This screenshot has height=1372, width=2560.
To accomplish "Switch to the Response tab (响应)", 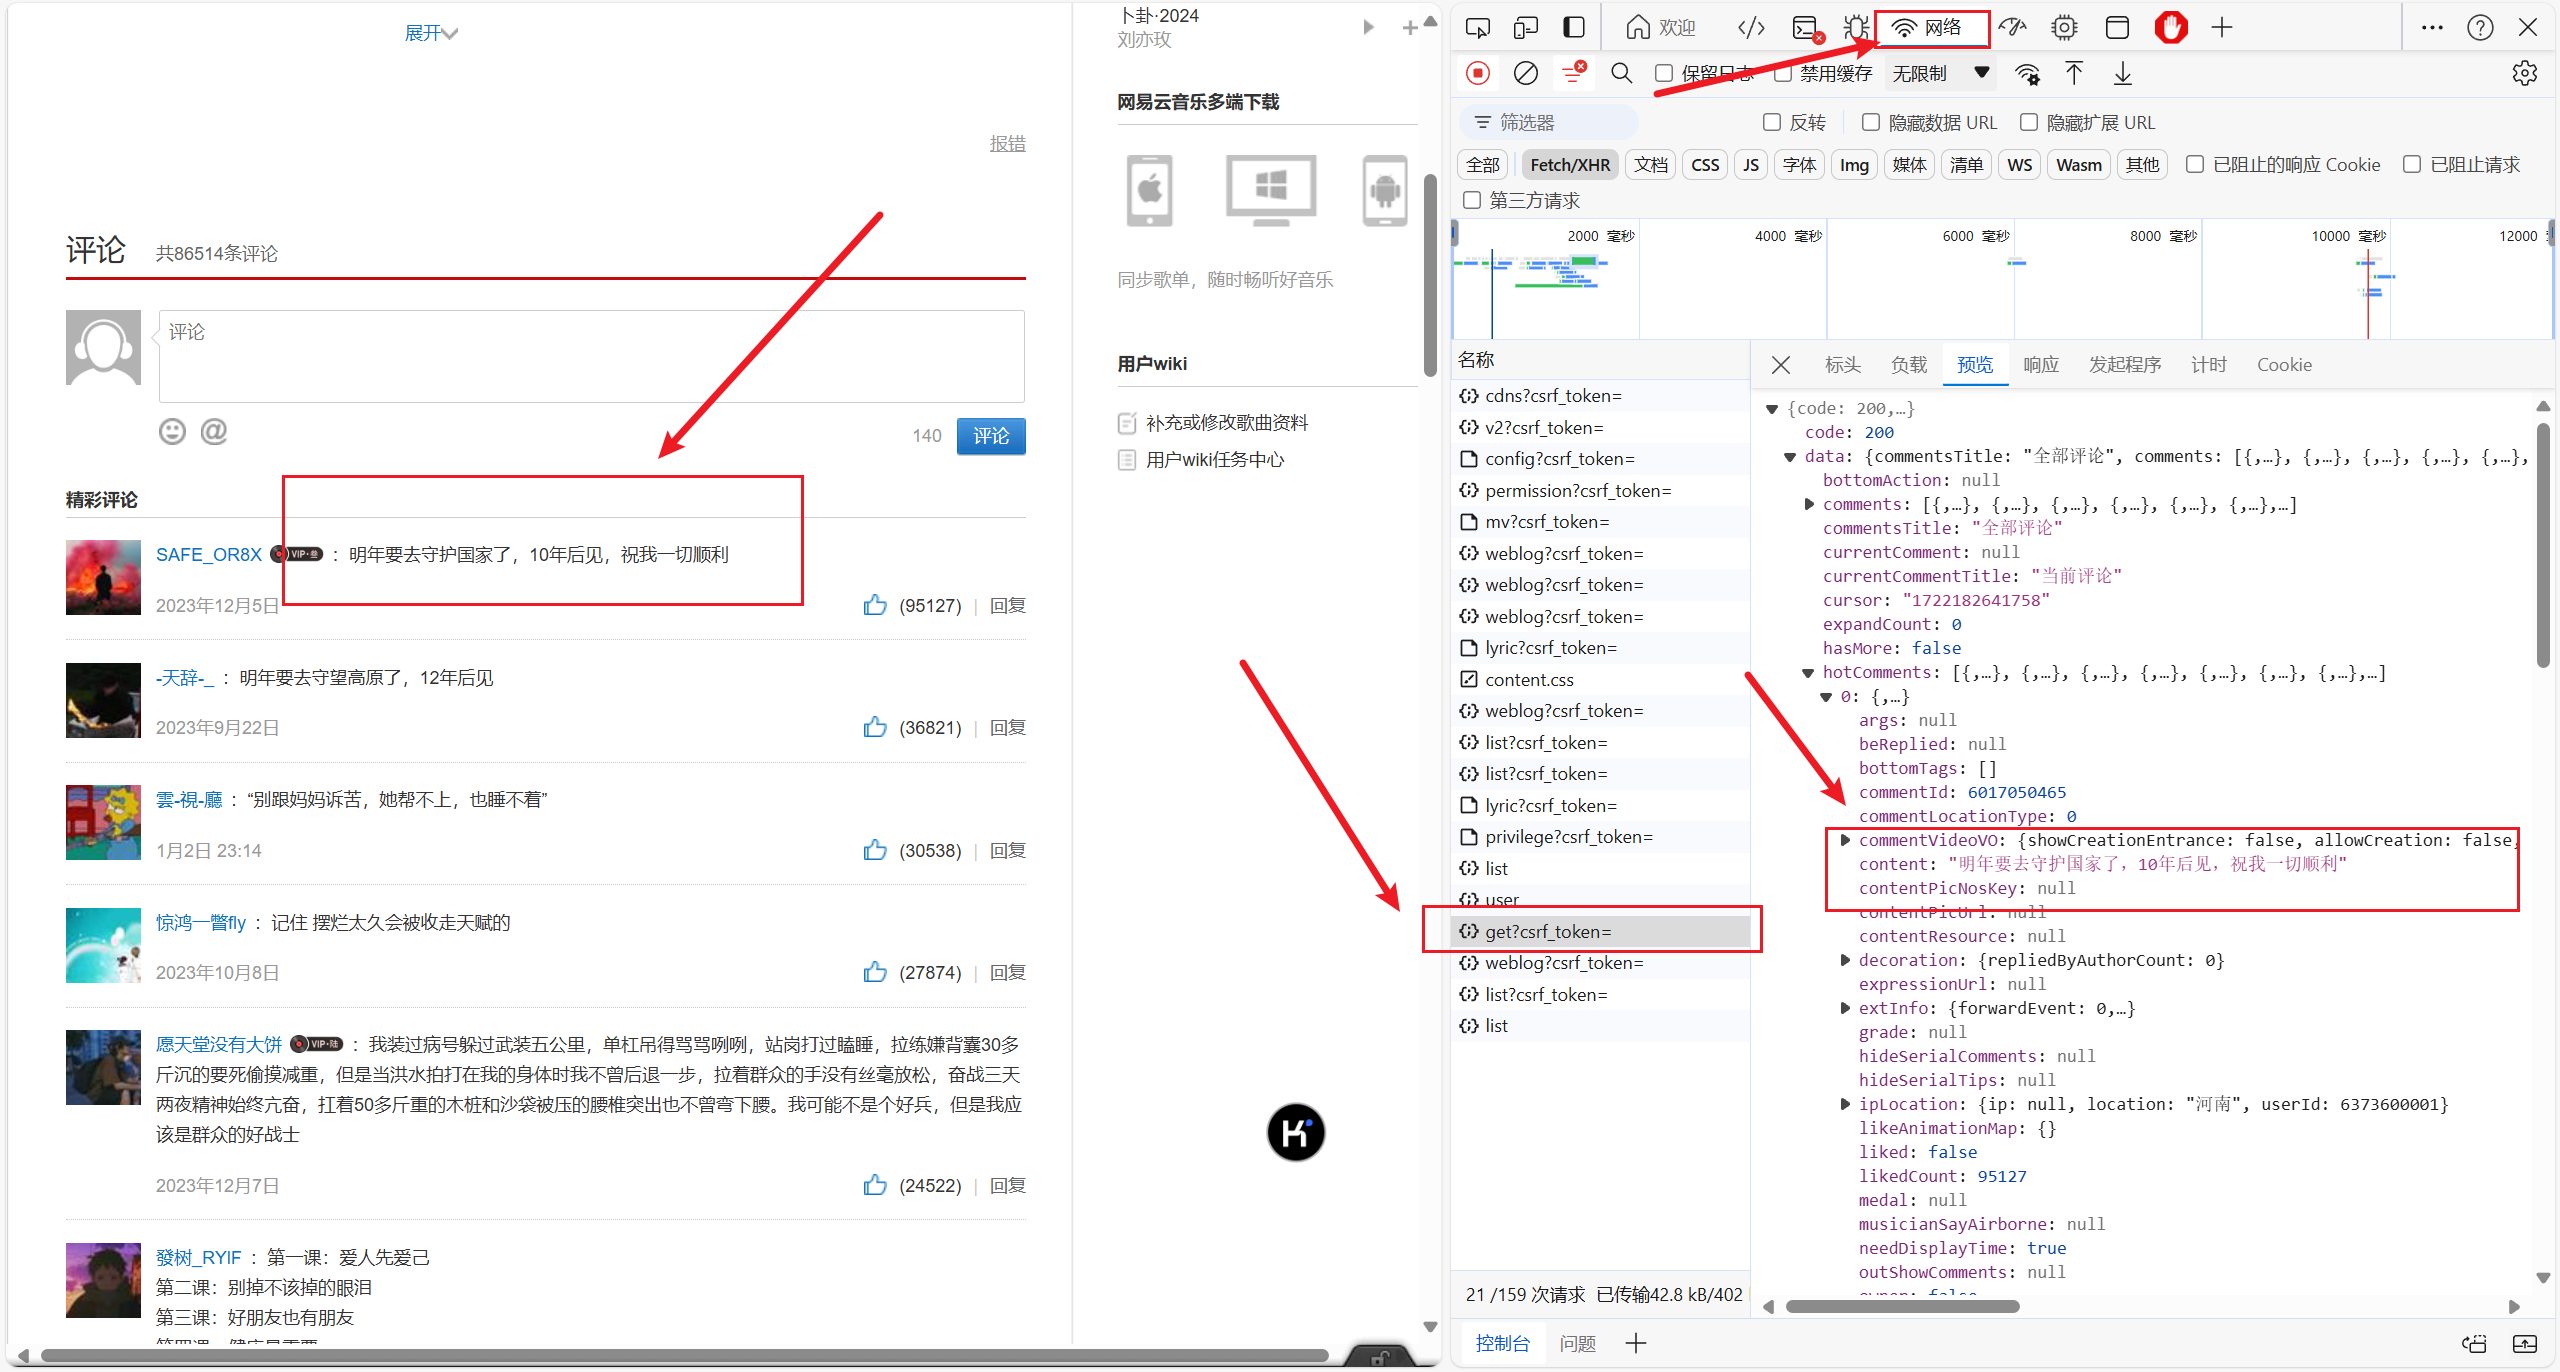I will coord(2041,365).
